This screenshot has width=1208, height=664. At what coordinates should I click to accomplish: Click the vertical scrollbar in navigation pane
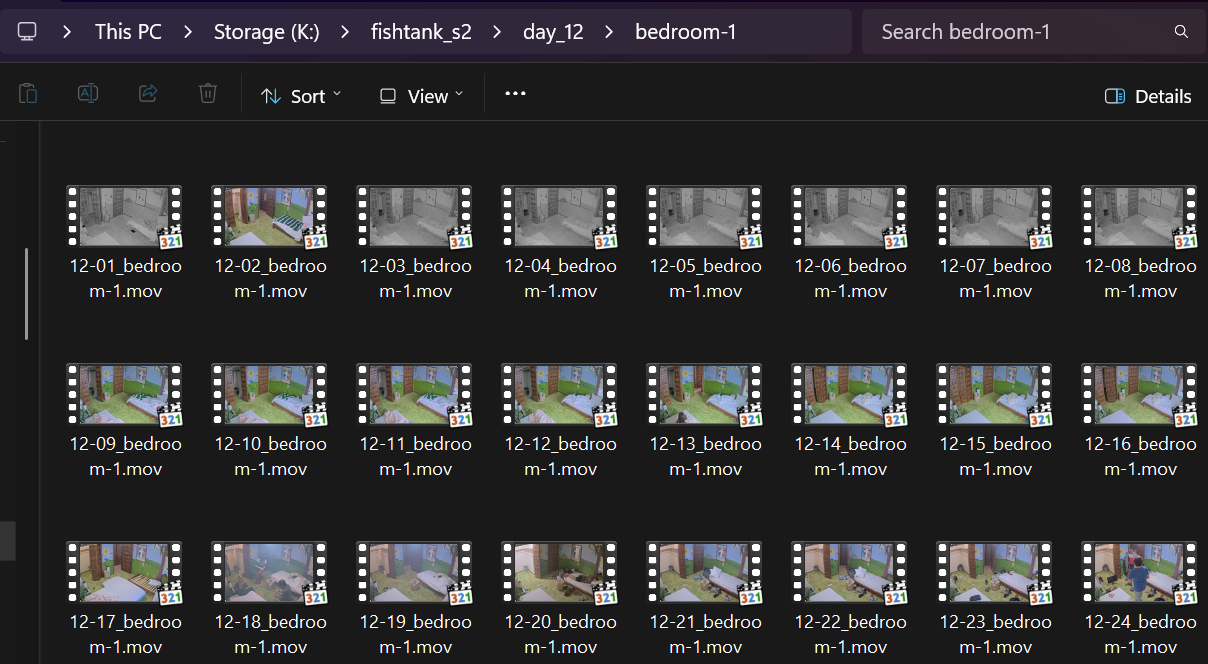[x=26, y=295]
